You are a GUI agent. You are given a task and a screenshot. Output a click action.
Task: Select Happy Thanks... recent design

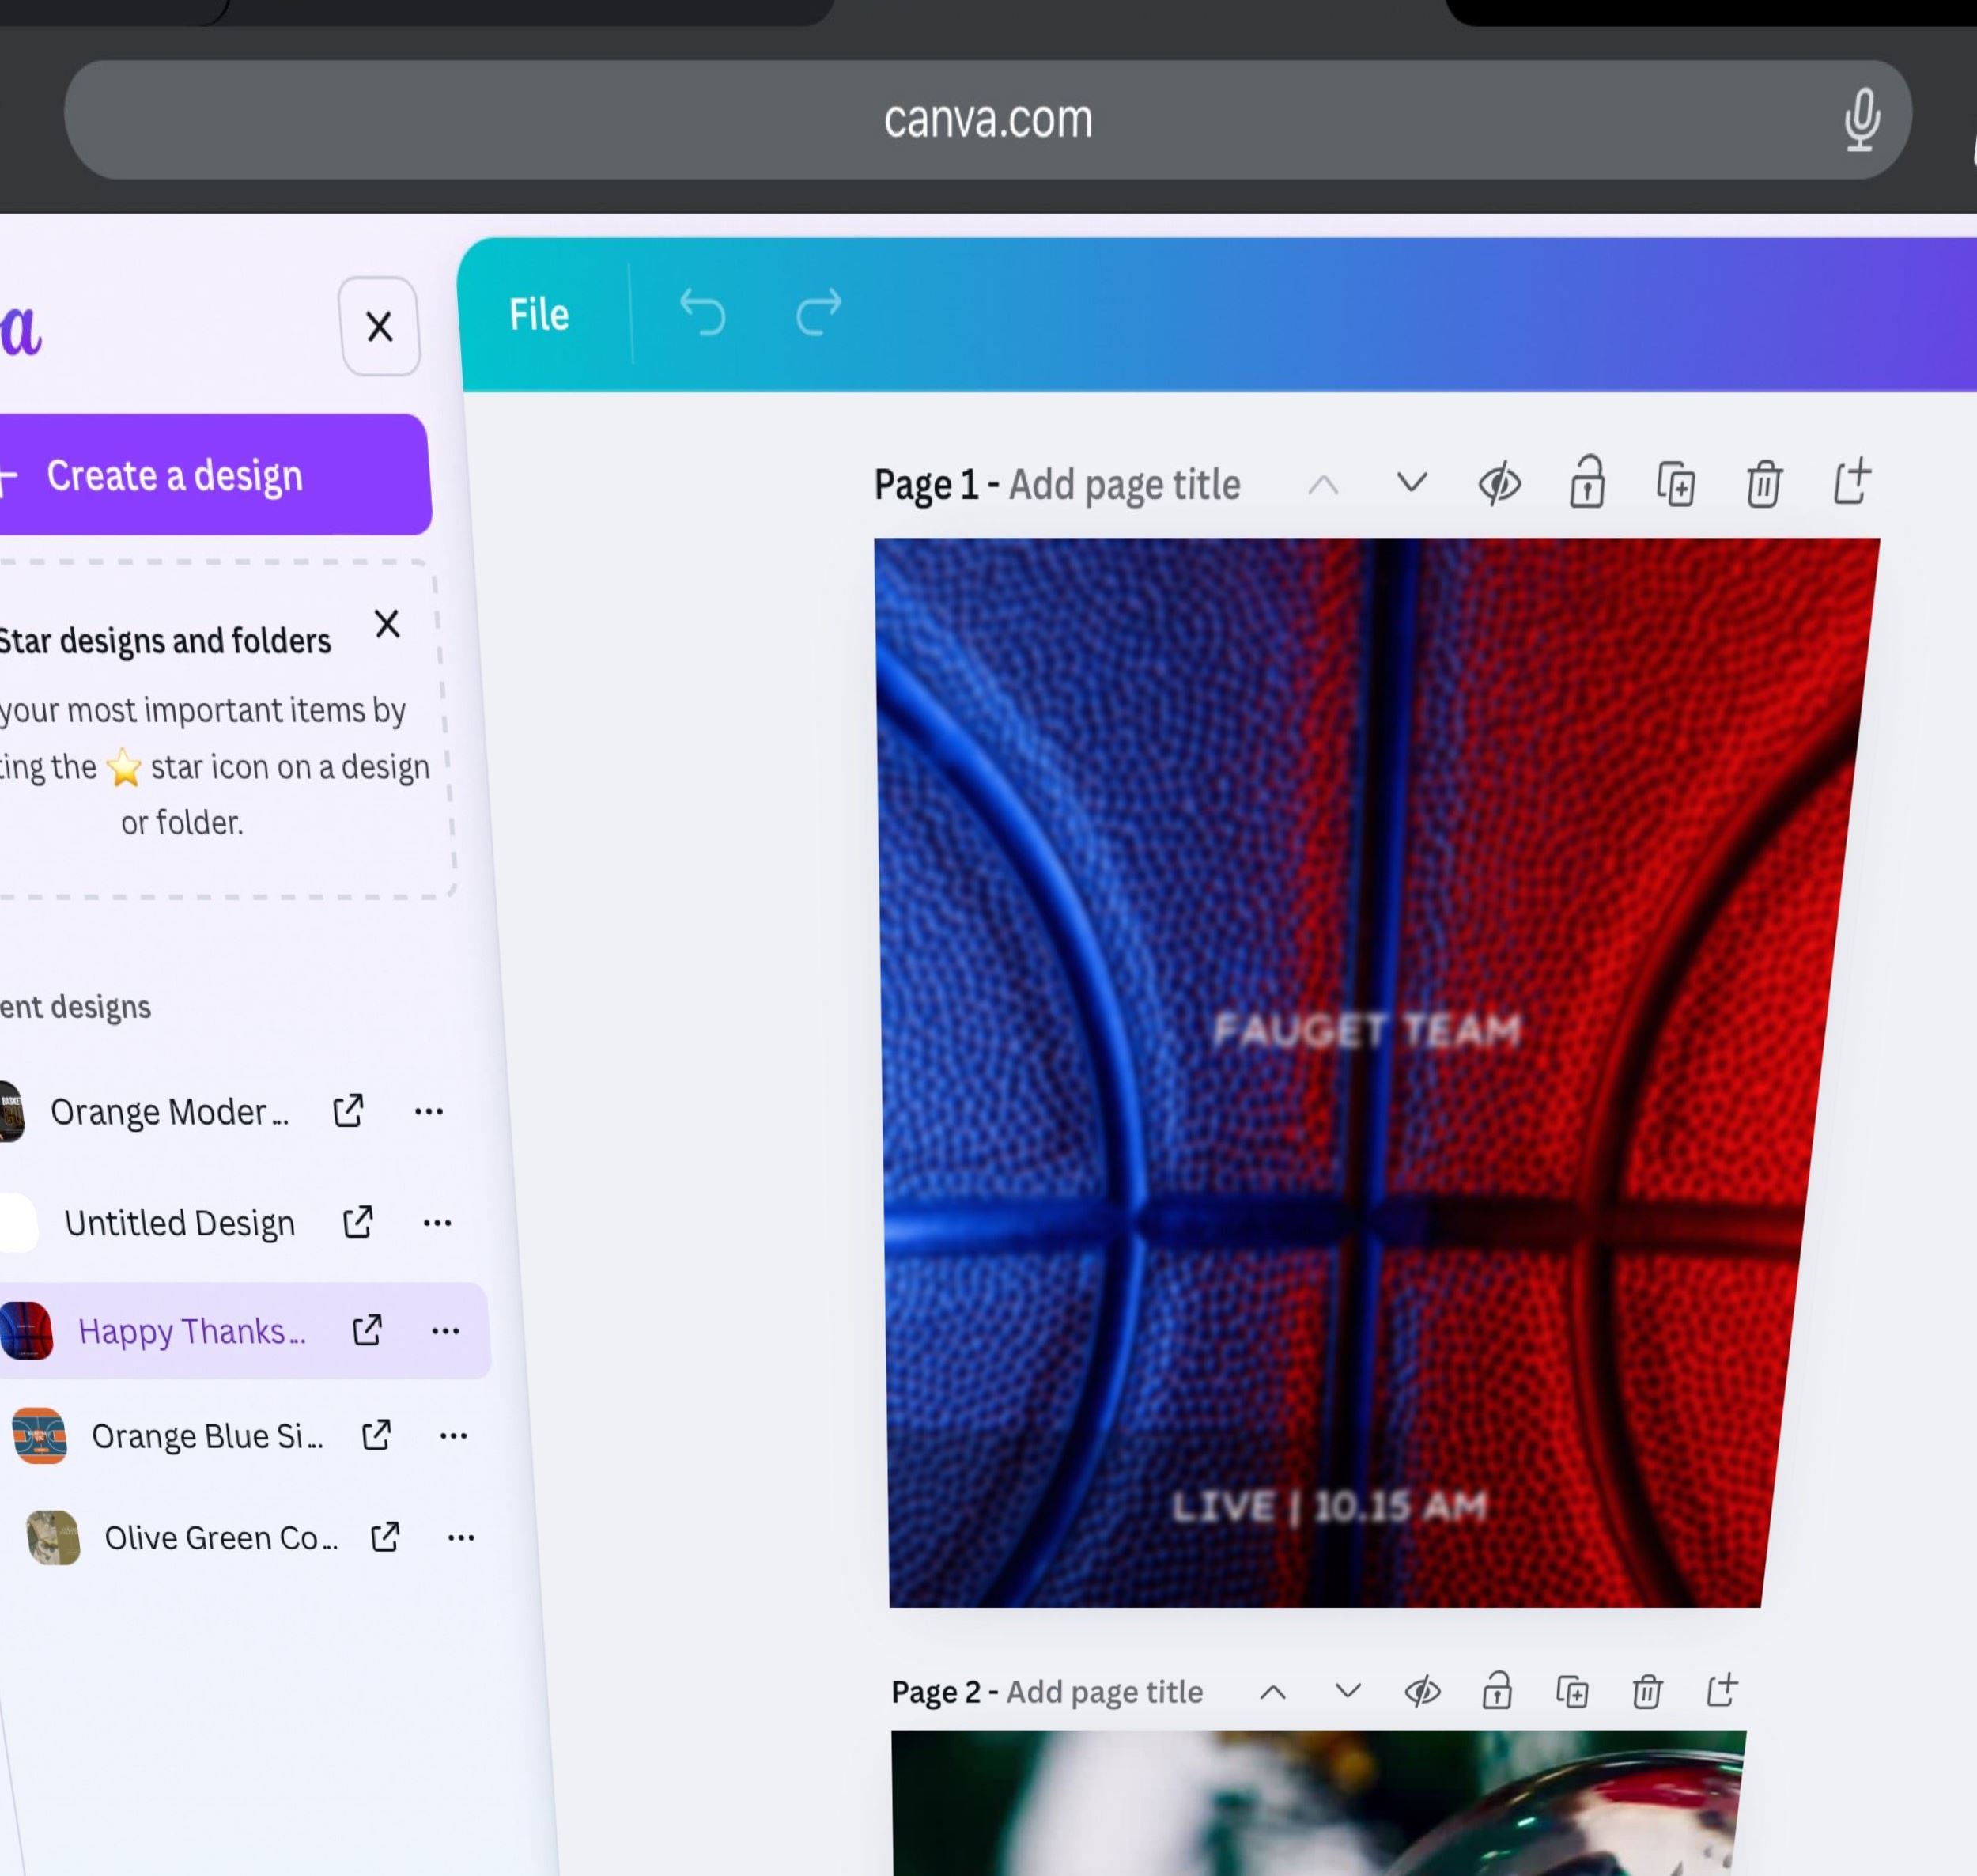coord(191,1331)
